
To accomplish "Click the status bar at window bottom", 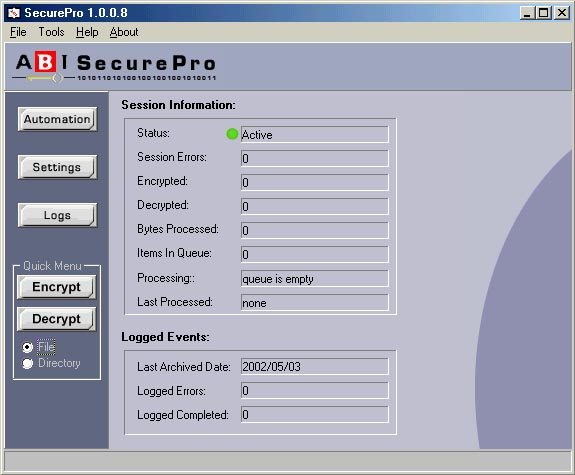I will [x=288, y=462].
